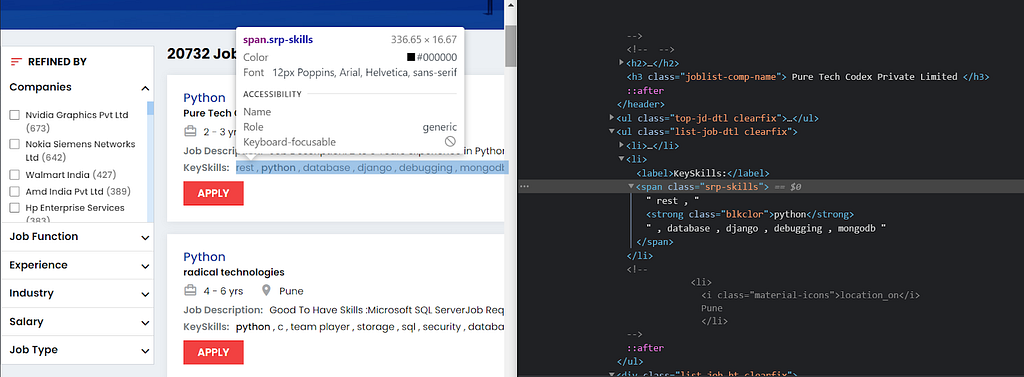Click the black color swatch in the tooltip
This screenshot has width=1024, height=377.
411,57
